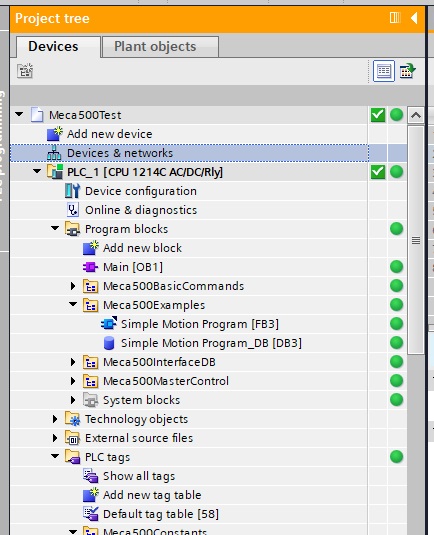
Task: Click the Meca500Test project file icon
Action: [37, 115]
